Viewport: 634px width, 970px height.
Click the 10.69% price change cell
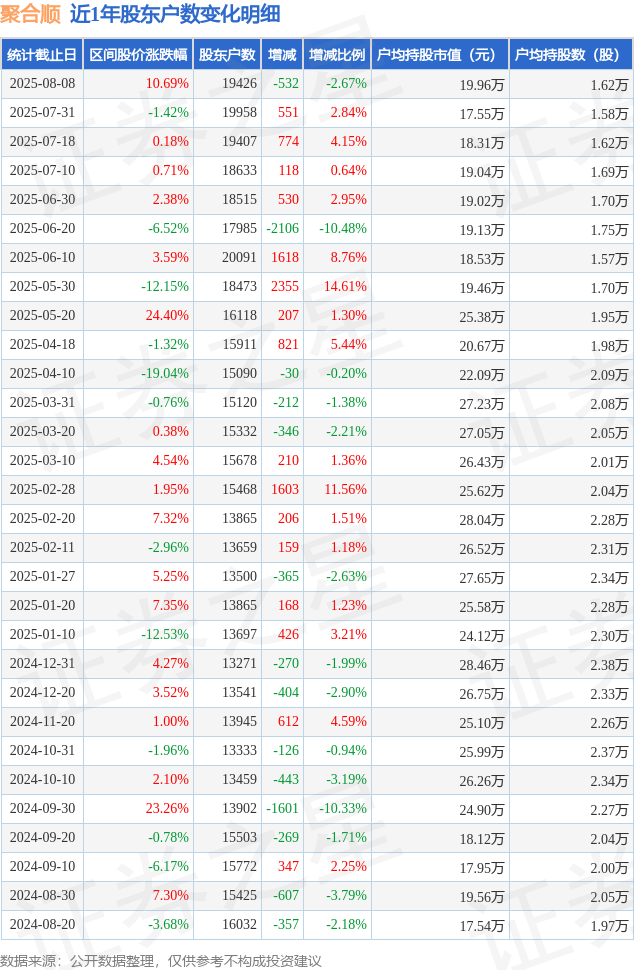click(x=167, y=84)
